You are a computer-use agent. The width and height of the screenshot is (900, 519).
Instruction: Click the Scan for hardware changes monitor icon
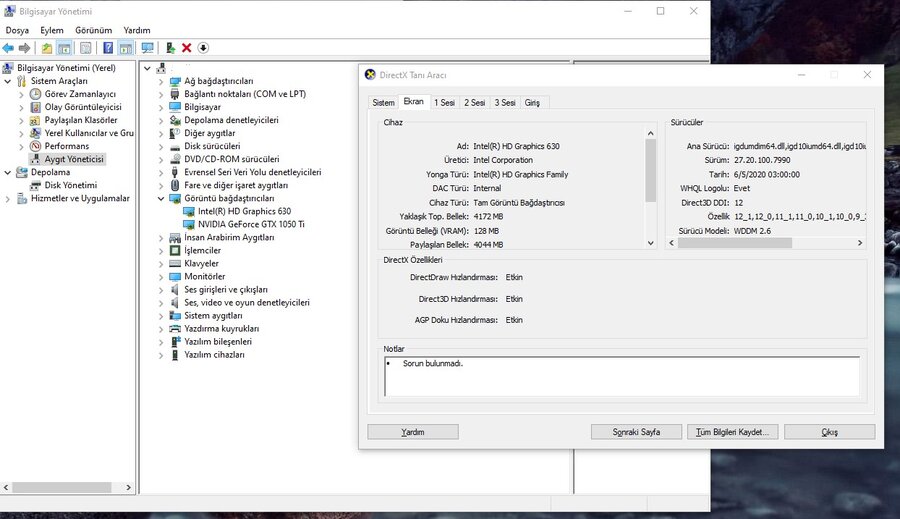coord(148,48)
